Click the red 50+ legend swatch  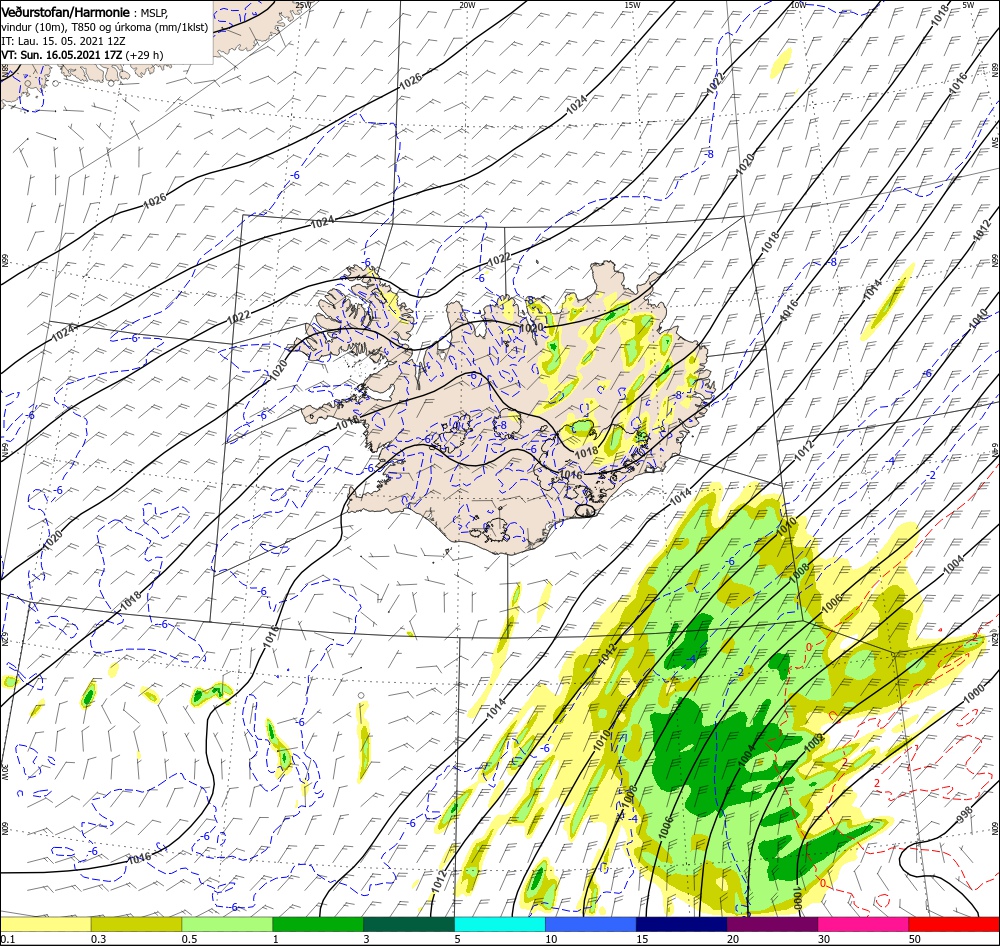tap(954, 924)
